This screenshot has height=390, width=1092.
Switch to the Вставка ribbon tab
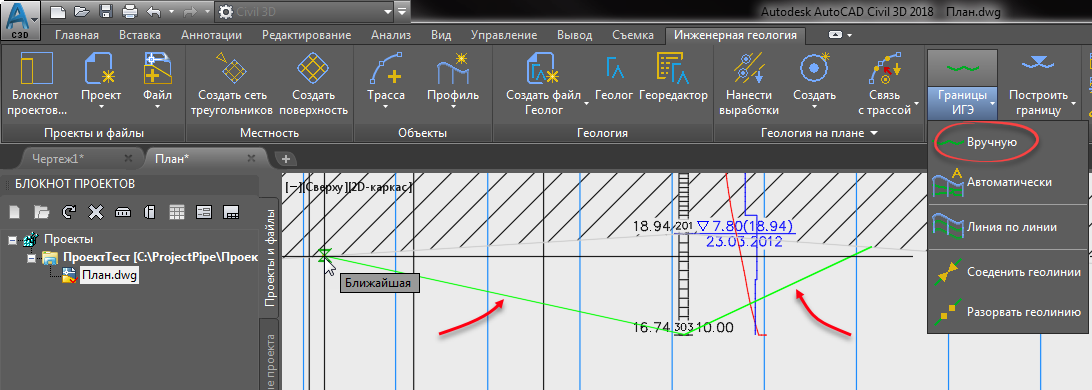point(140,36)
